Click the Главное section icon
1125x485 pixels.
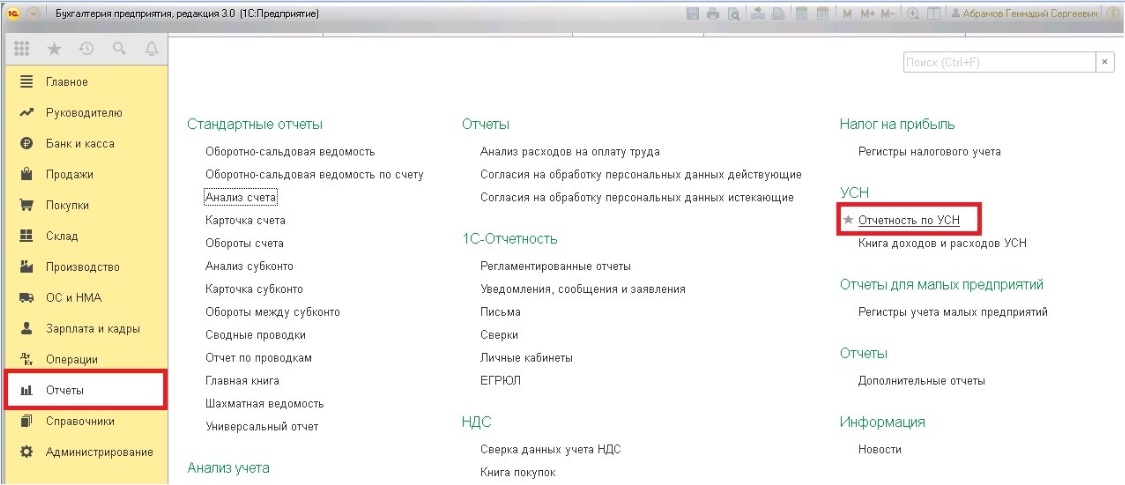(27, 82)
